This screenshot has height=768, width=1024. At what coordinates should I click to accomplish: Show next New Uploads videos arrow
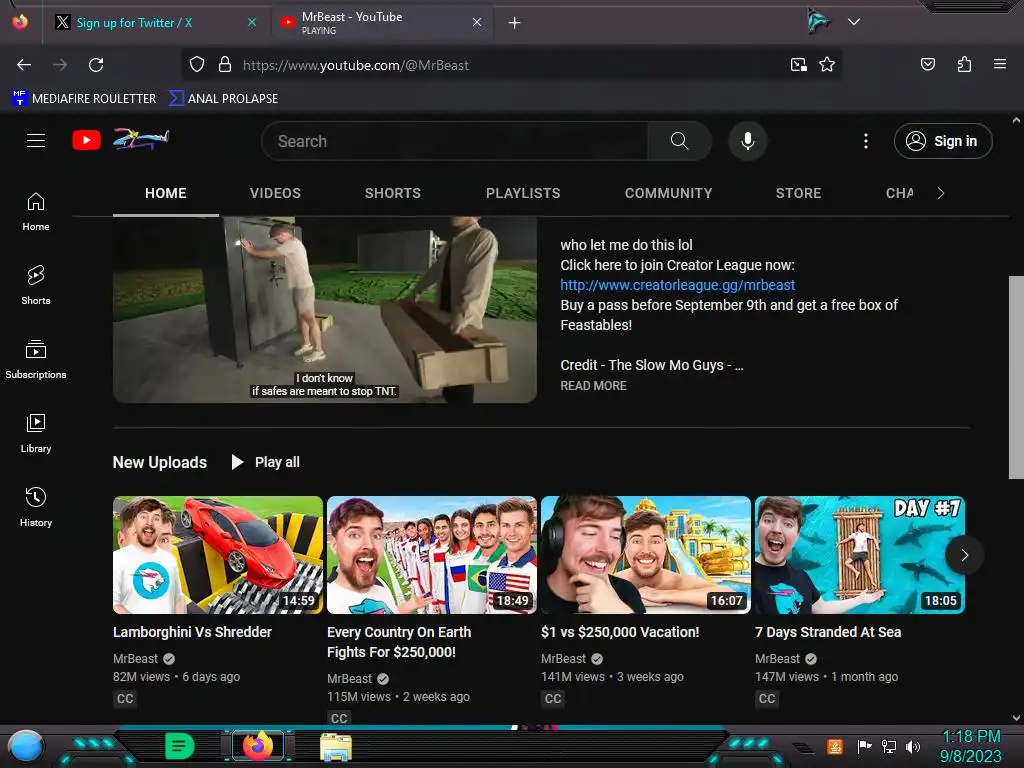pyautogui.click(x=965, y=555)
